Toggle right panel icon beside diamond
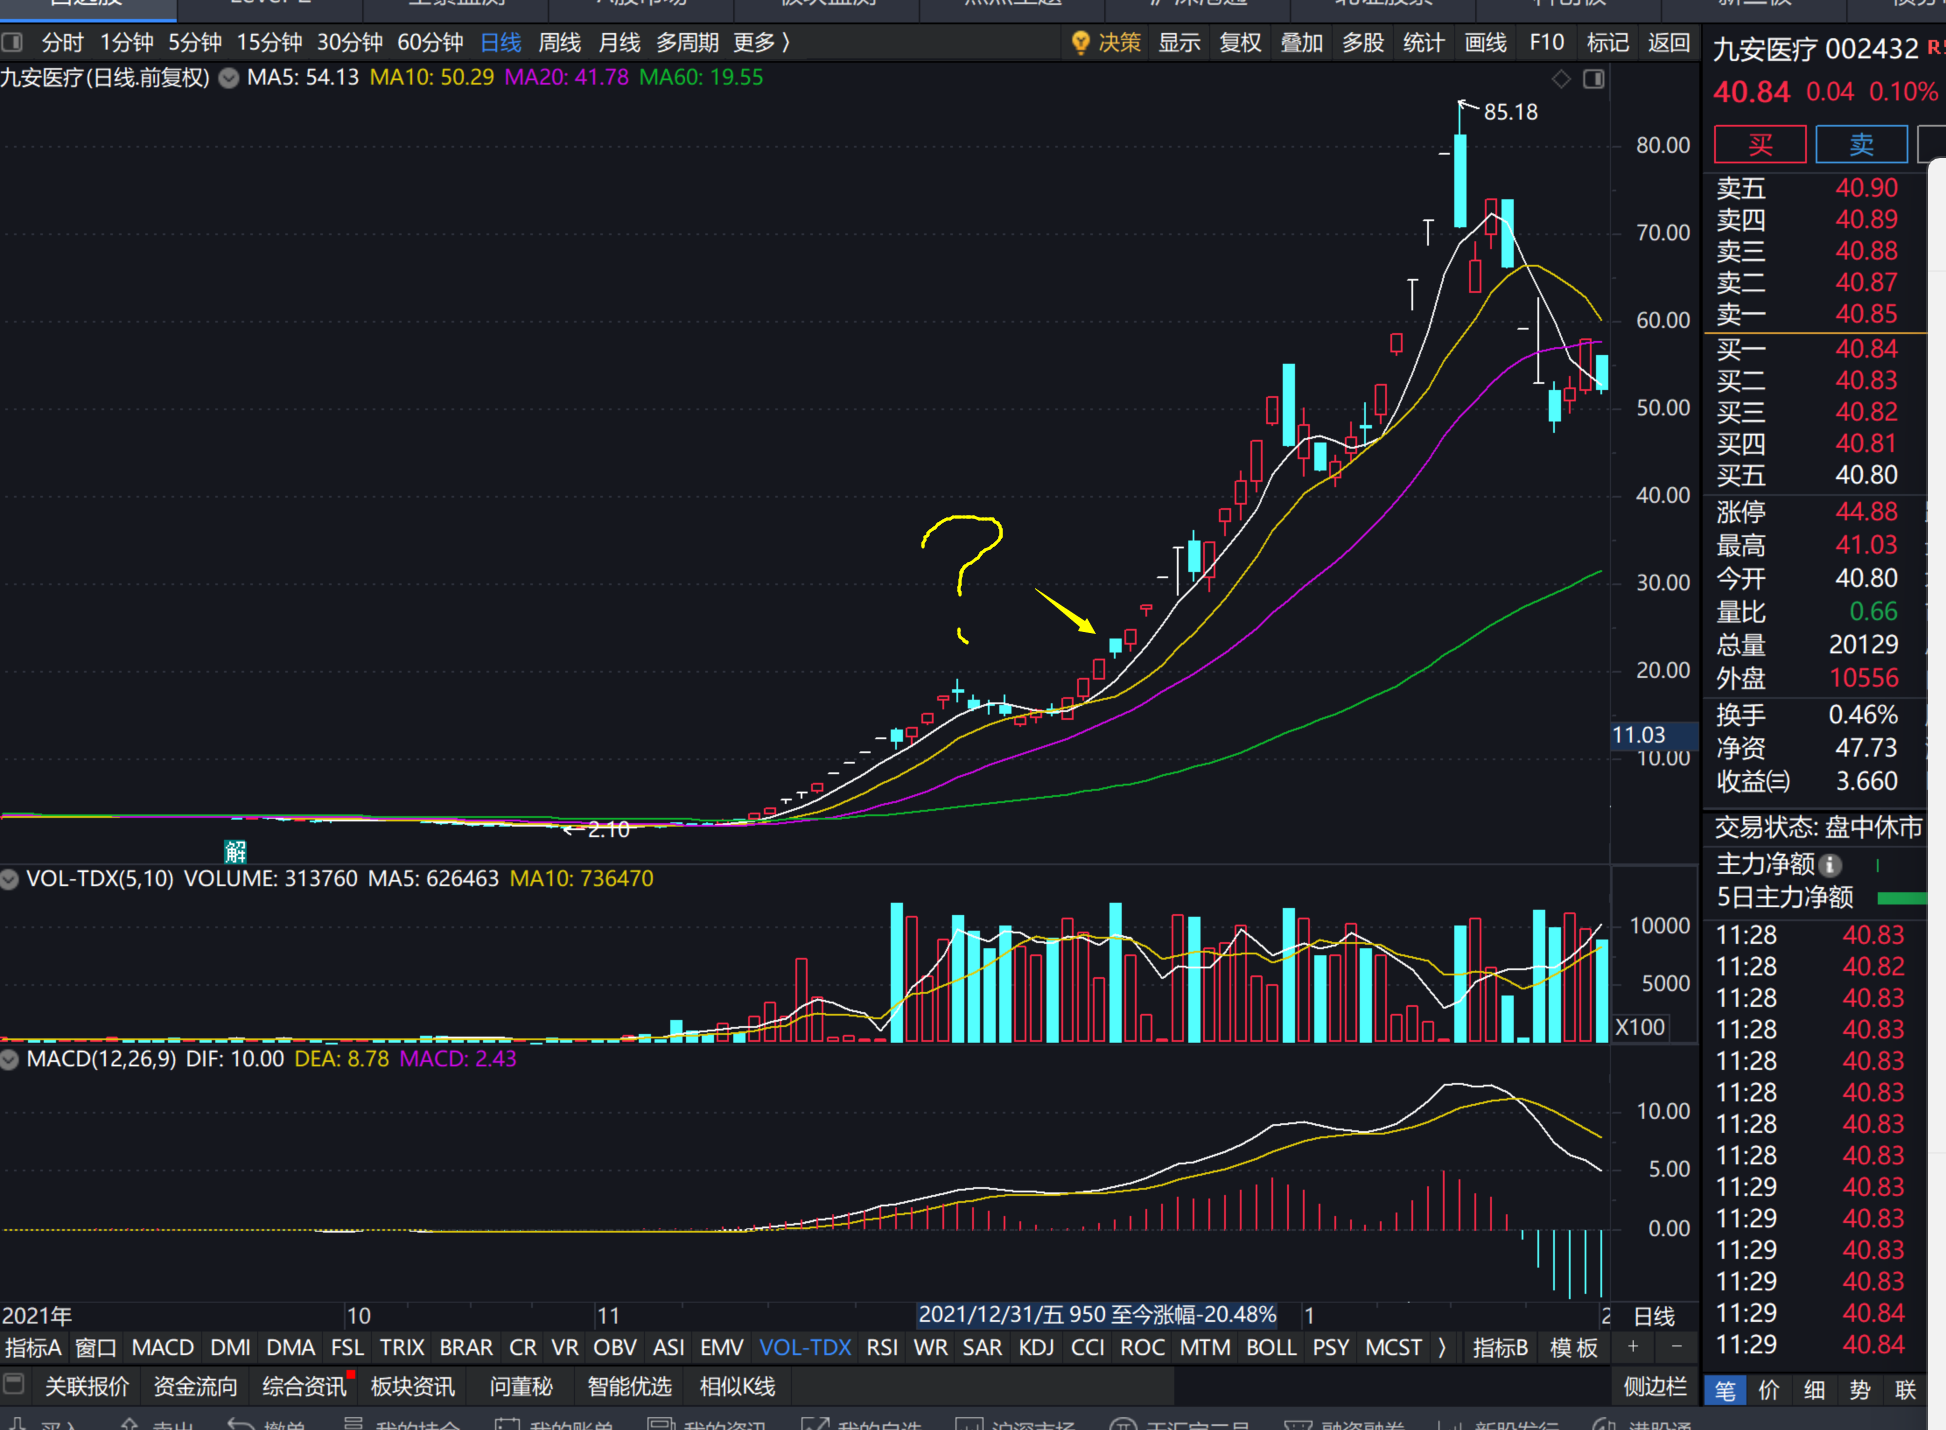Viewport: 1946px width, 1430px height. click(x=1594, y=79)
